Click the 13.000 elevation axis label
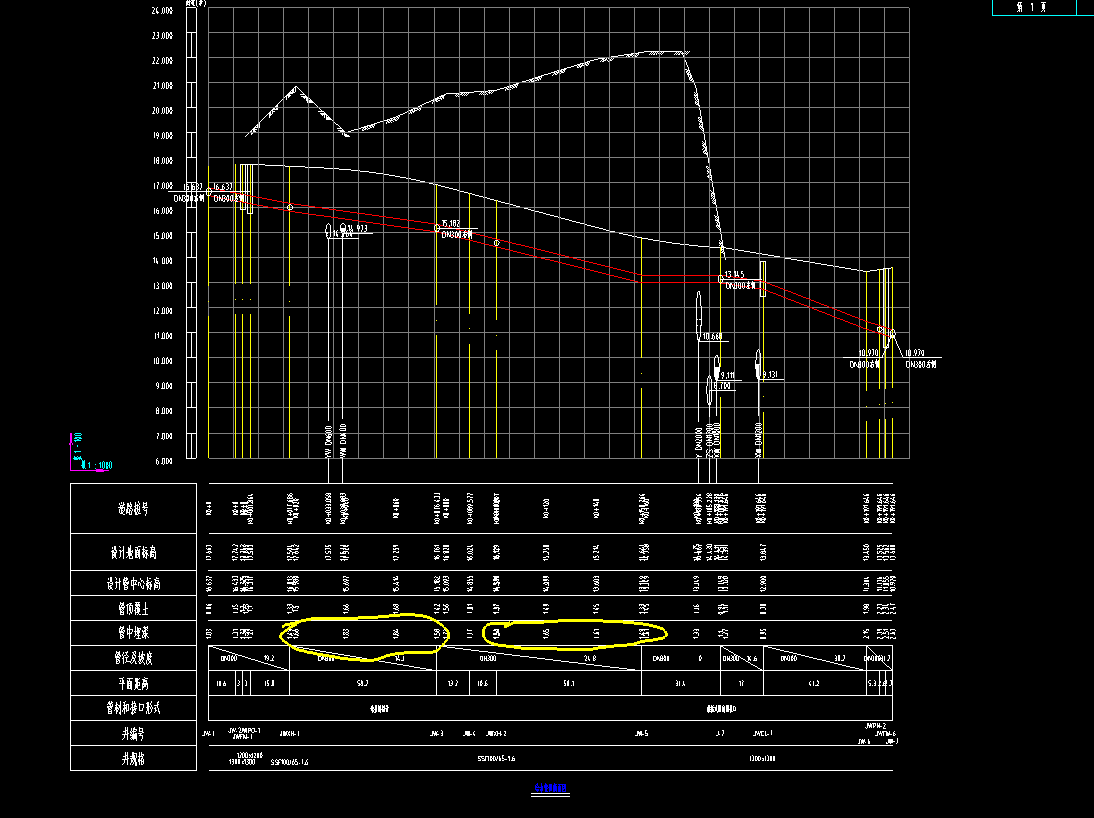Image resolution: width=1094 pixels, height=818 pixels. [x=162, y=286]
